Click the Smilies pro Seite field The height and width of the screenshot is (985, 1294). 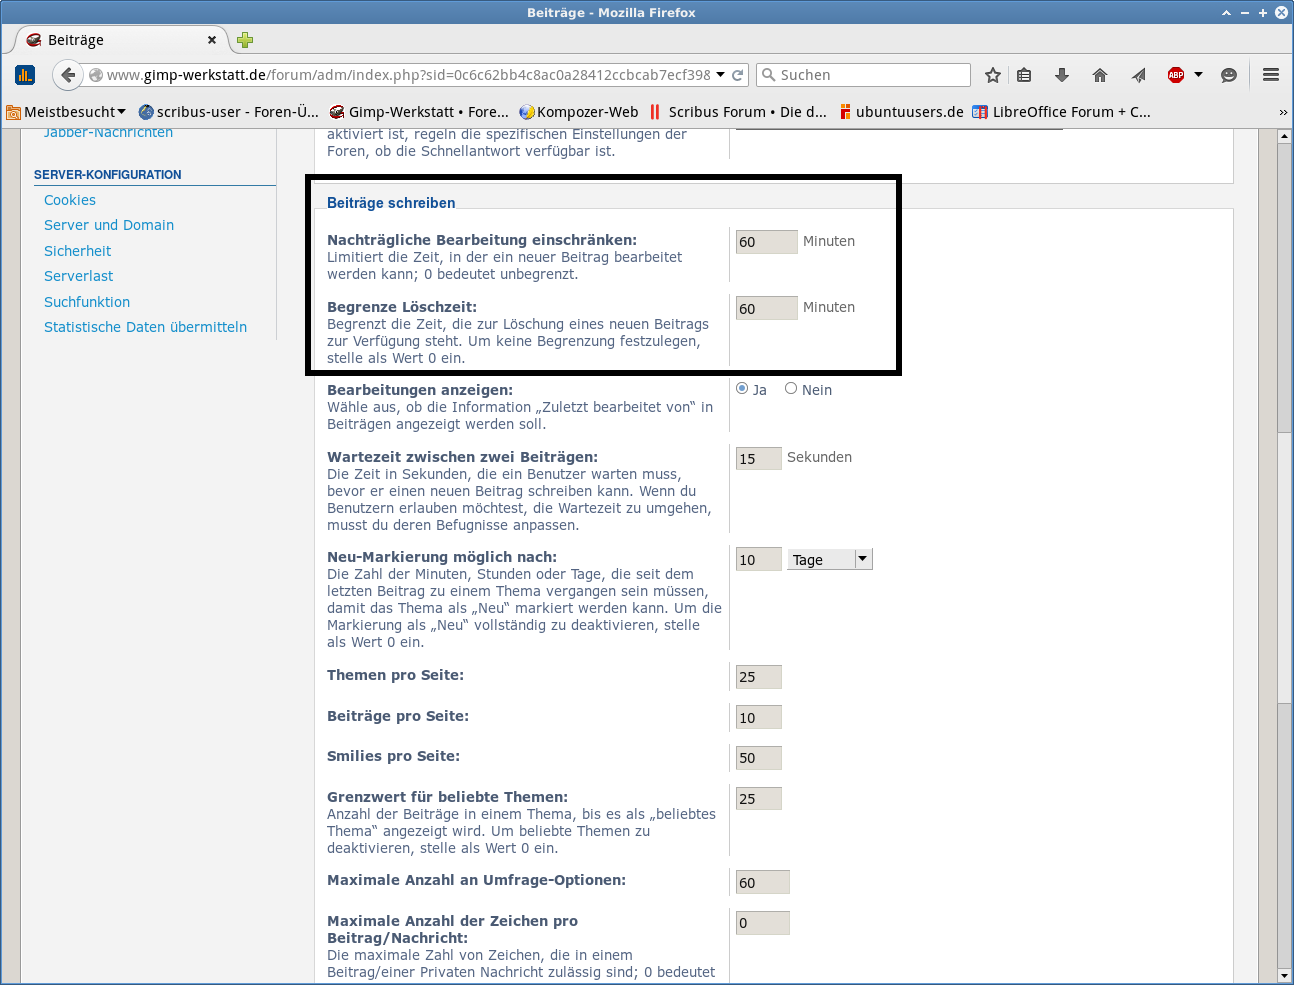pyautogui.click(x=759, y=758)
